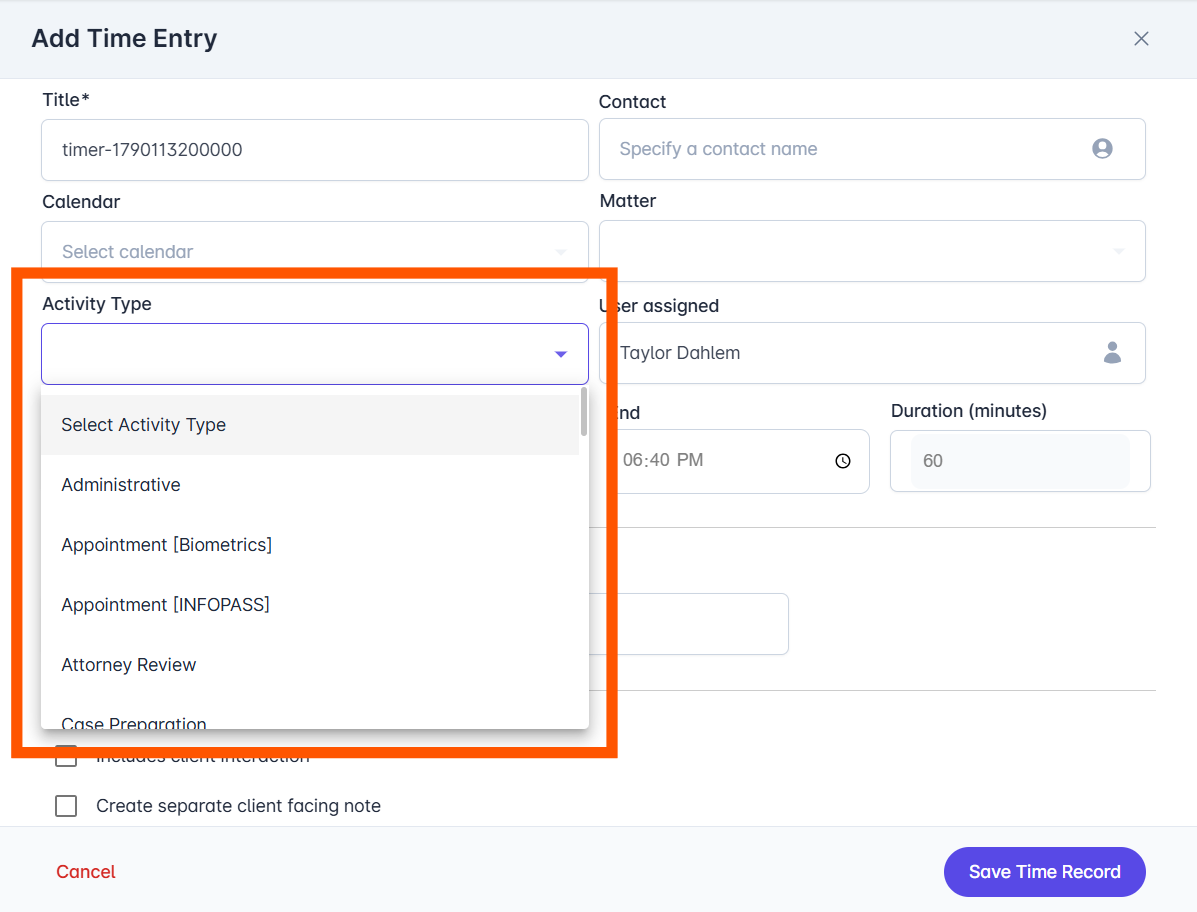Screen dimensions: 1197x912
Task: Click the User assigned field
Action: point(872,353)
